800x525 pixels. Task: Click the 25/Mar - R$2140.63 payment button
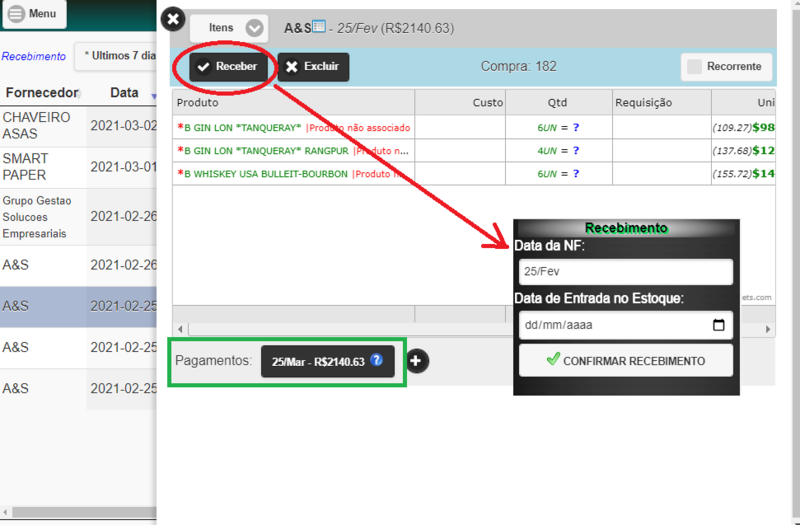pos(328,361)
